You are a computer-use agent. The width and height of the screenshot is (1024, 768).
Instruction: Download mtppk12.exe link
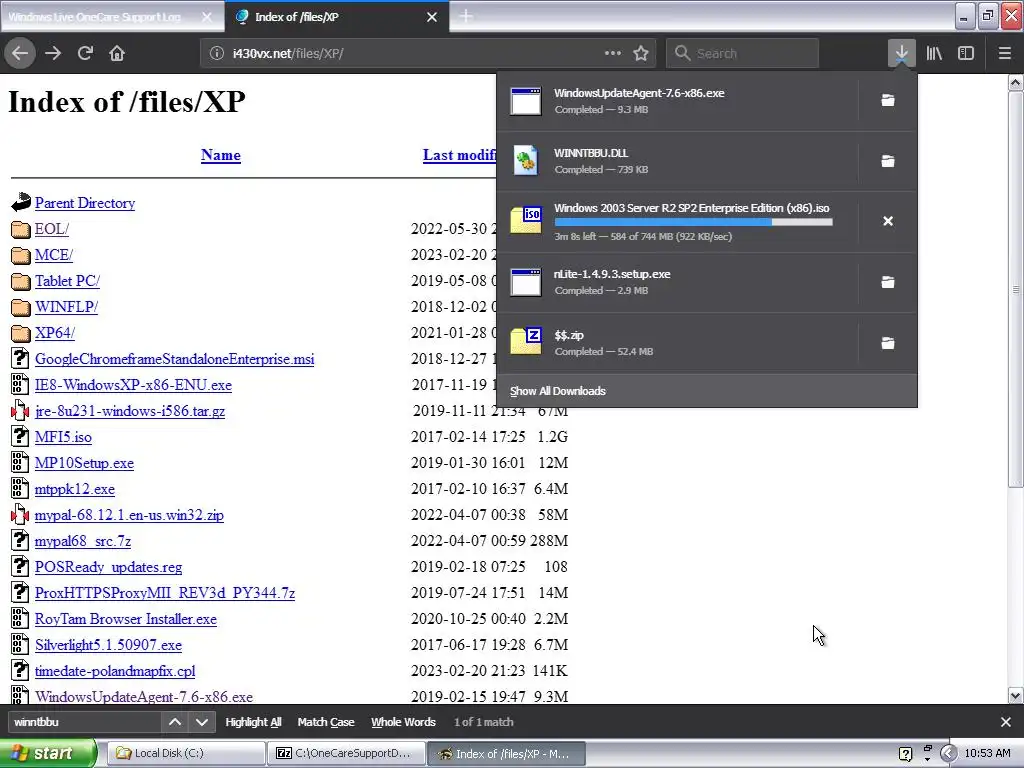[x=74, y=489]
